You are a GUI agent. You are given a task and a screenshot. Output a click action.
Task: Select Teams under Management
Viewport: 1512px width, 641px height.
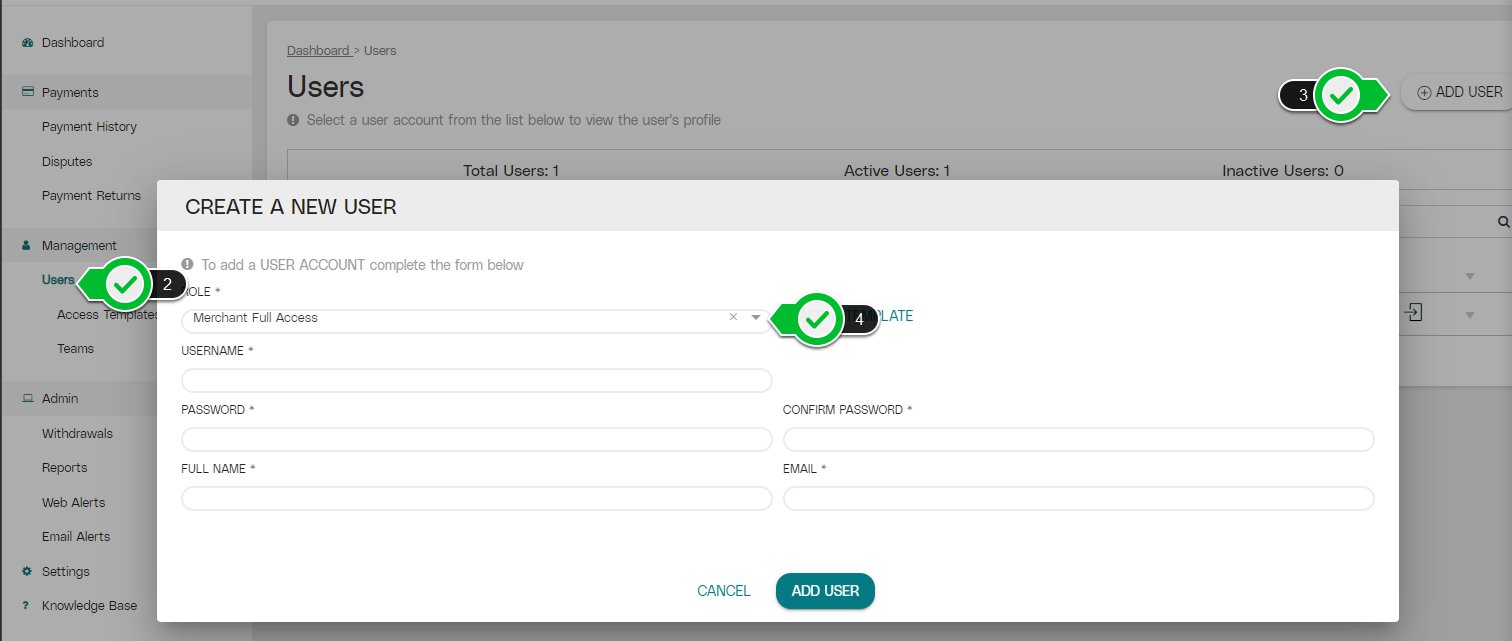click(75, 348)
